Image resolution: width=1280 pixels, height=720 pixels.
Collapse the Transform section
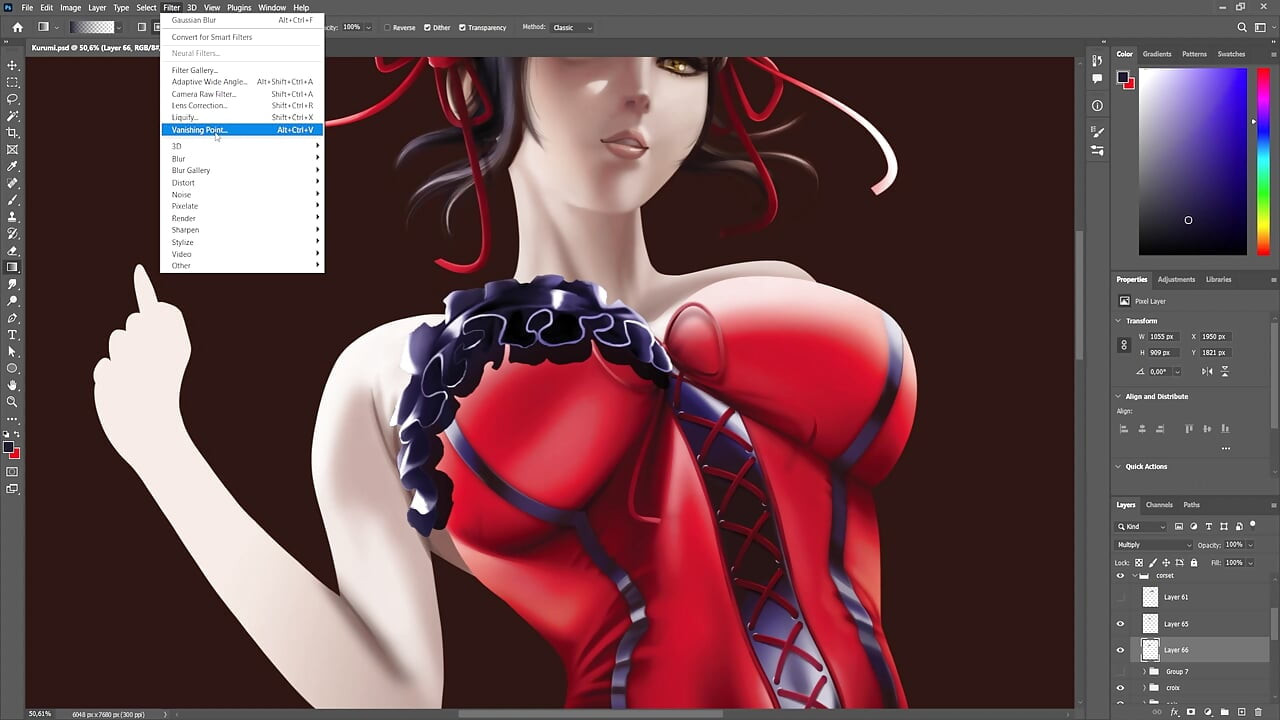click(1119, 321)
